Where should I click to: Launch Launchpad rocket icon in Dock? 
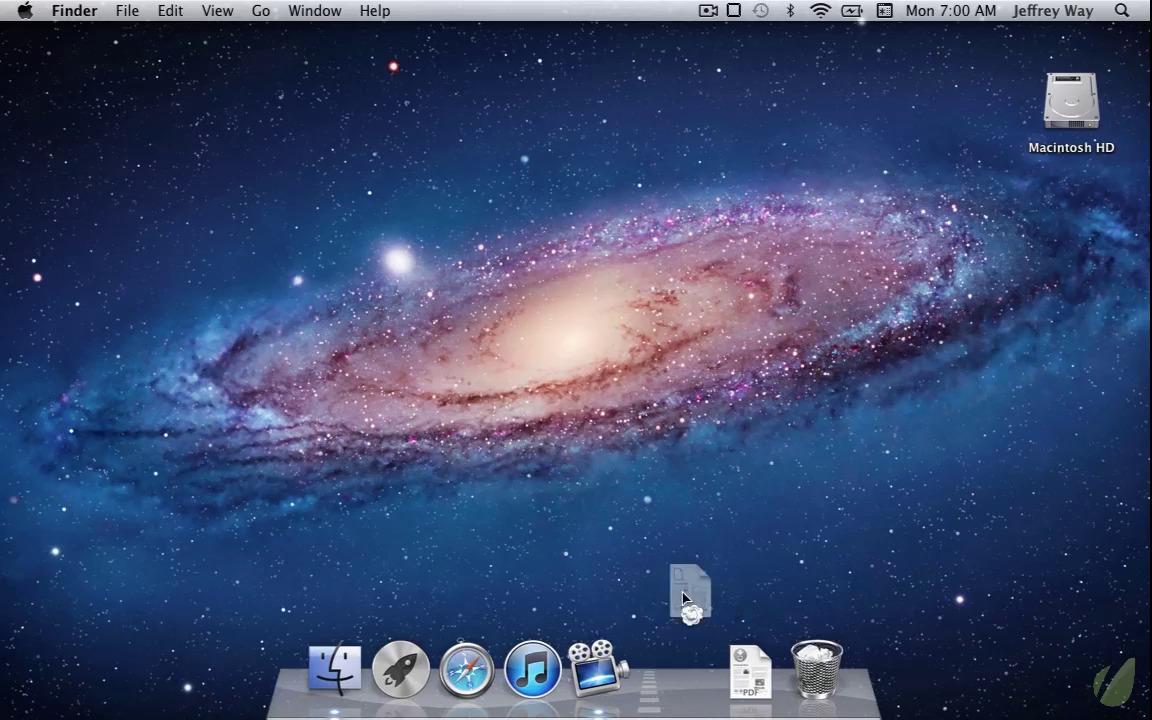(x=401, y=668)
